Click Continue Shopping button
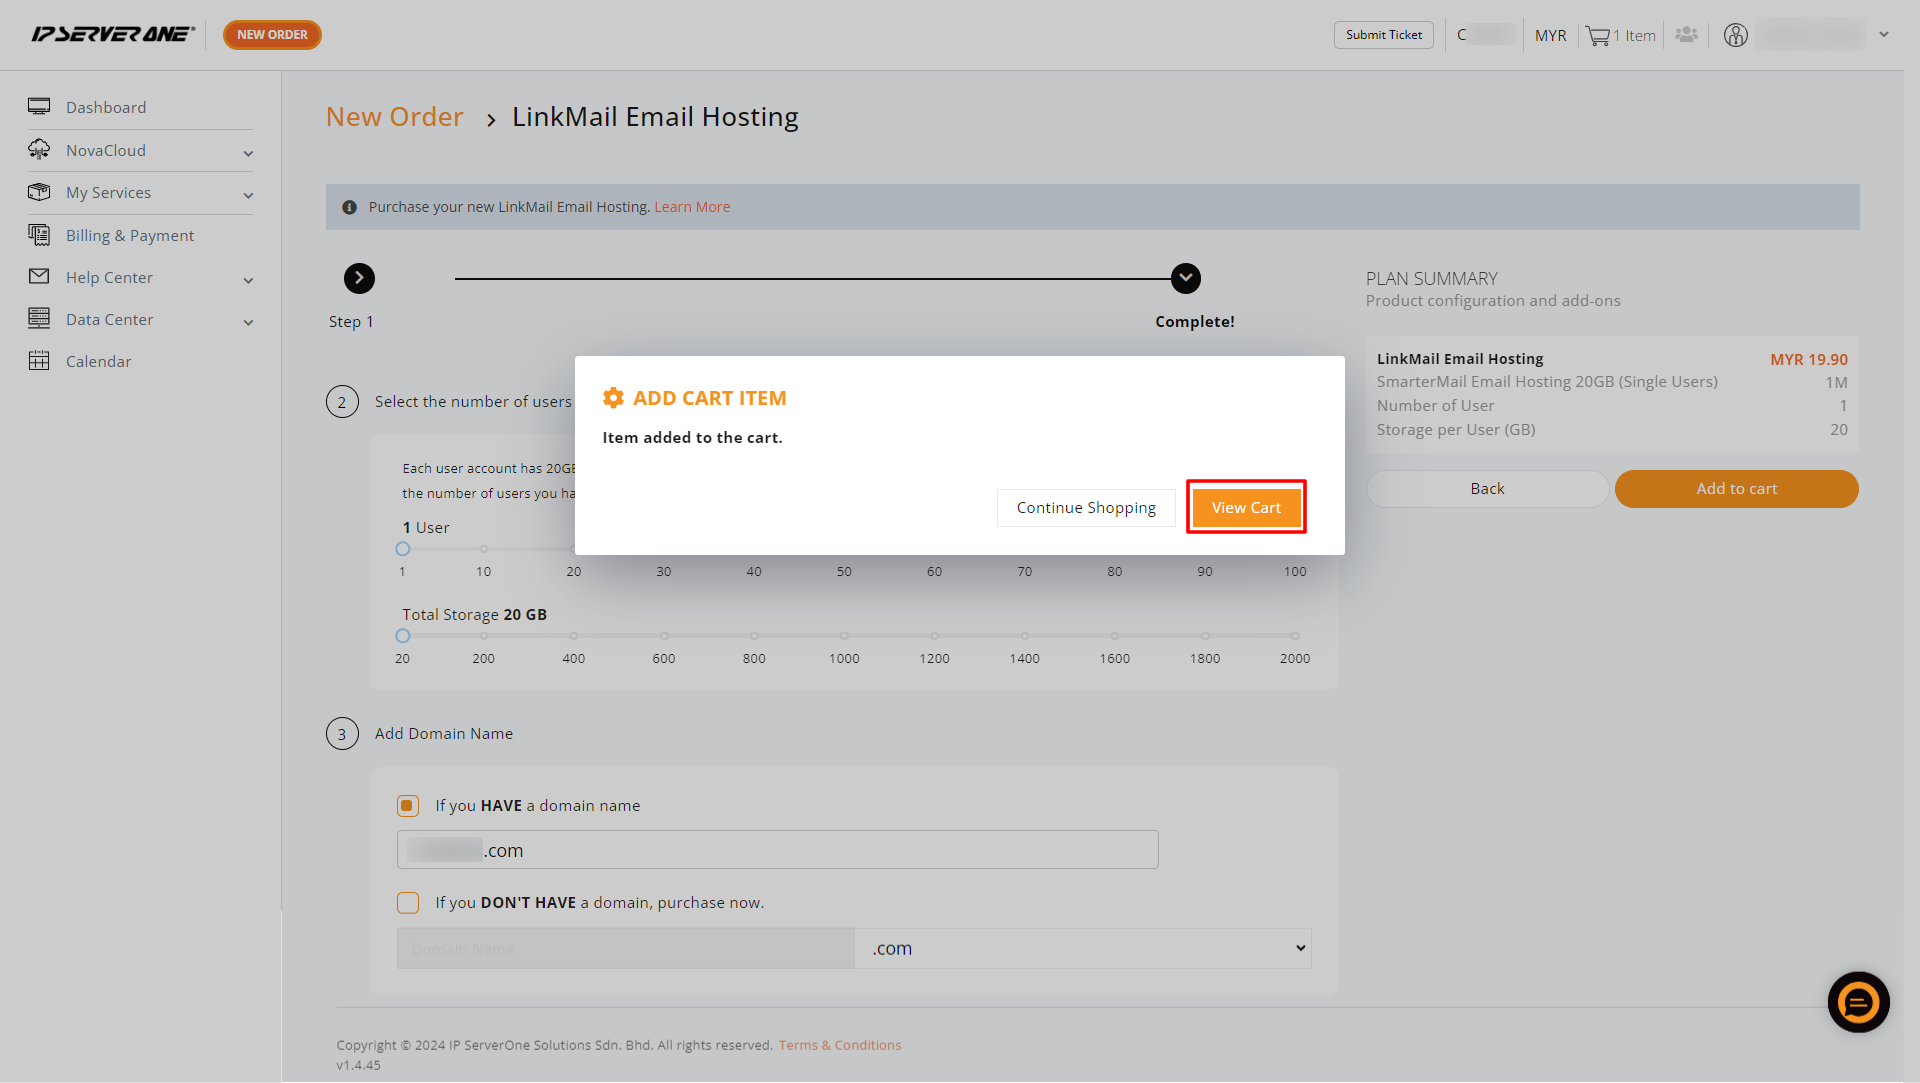The height and width of the screenshot is (1083, 1920). click(1086, 507)
